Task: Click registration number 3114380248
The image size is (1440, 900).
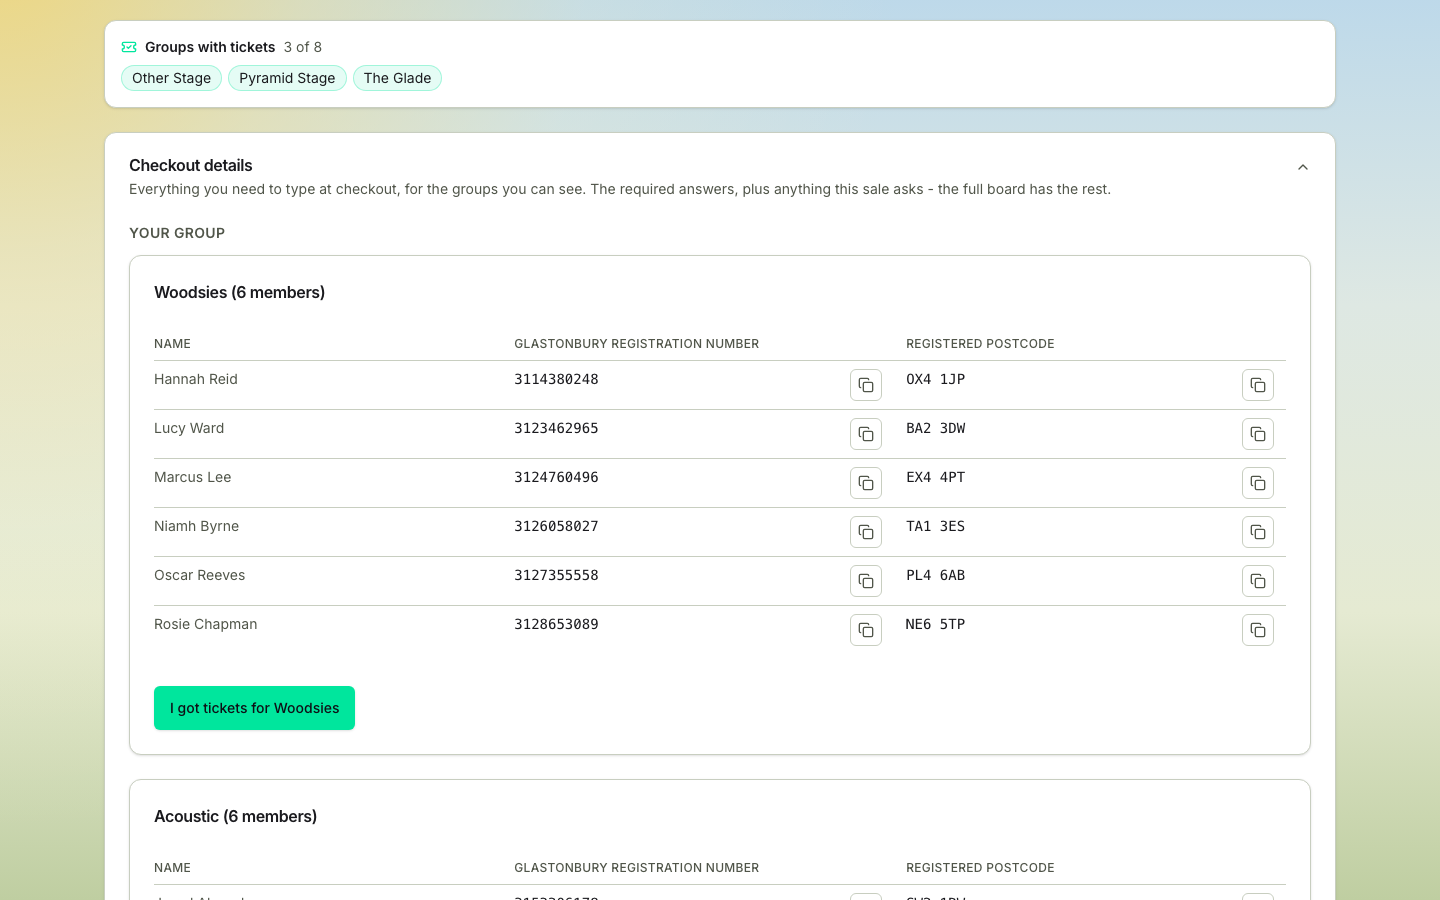Action: (556, 379)
